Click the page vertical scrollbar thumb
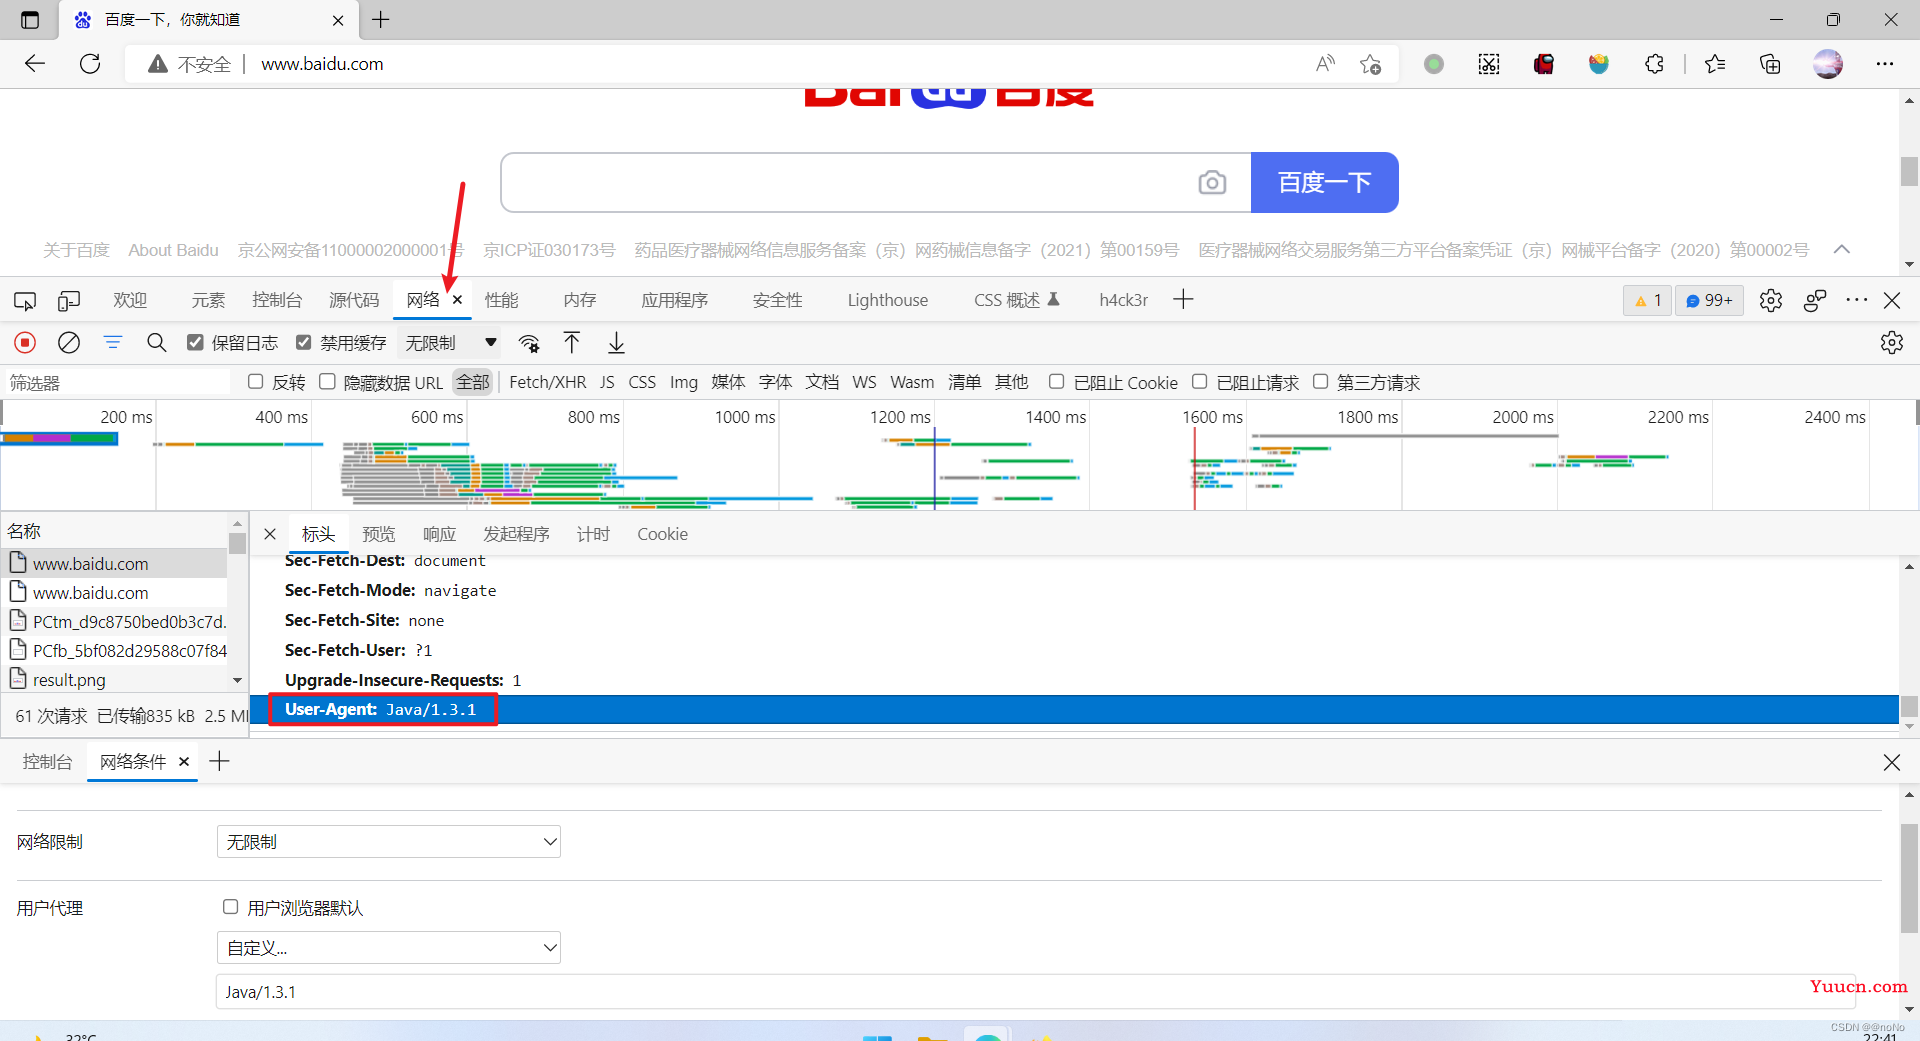The width and height of the screenshot is (1920, 1041). pyautogui.click(x=1909, y=171)
